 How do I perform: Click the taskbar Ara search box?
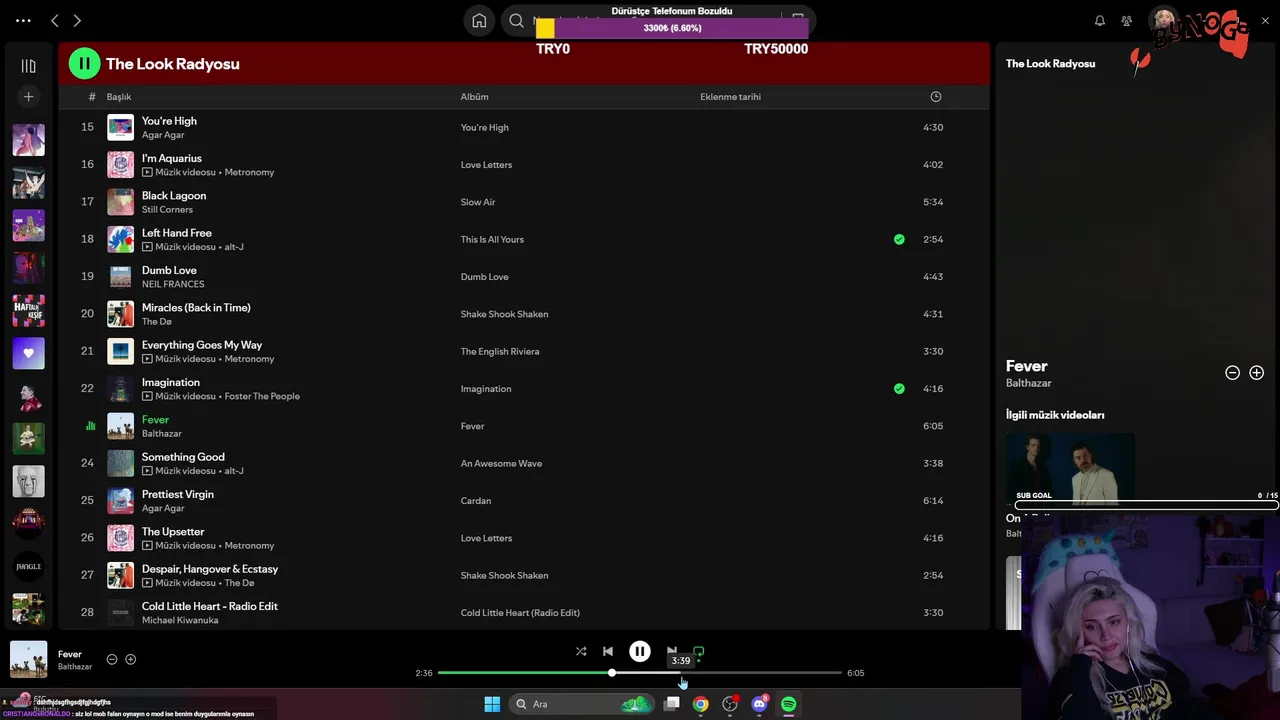(x=580, y=704)
